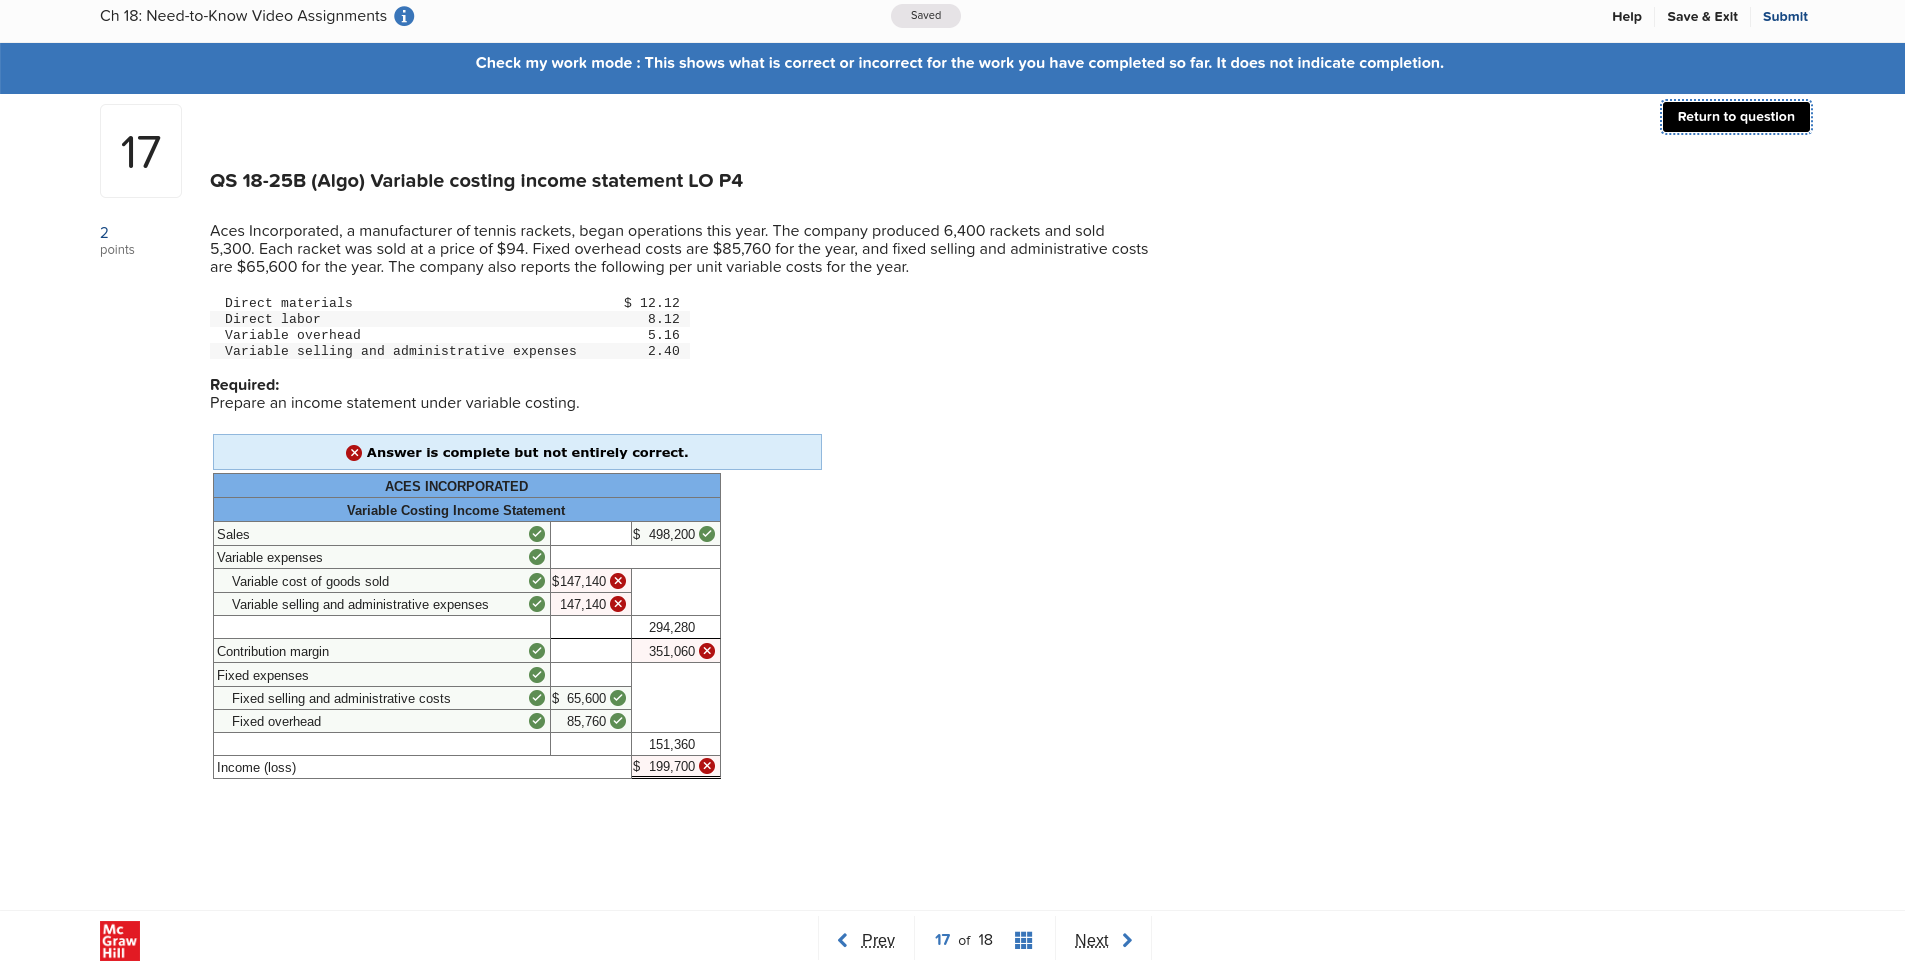Click red X beside 147,140 selling expenses value
1905x969 pixels.
618,604
